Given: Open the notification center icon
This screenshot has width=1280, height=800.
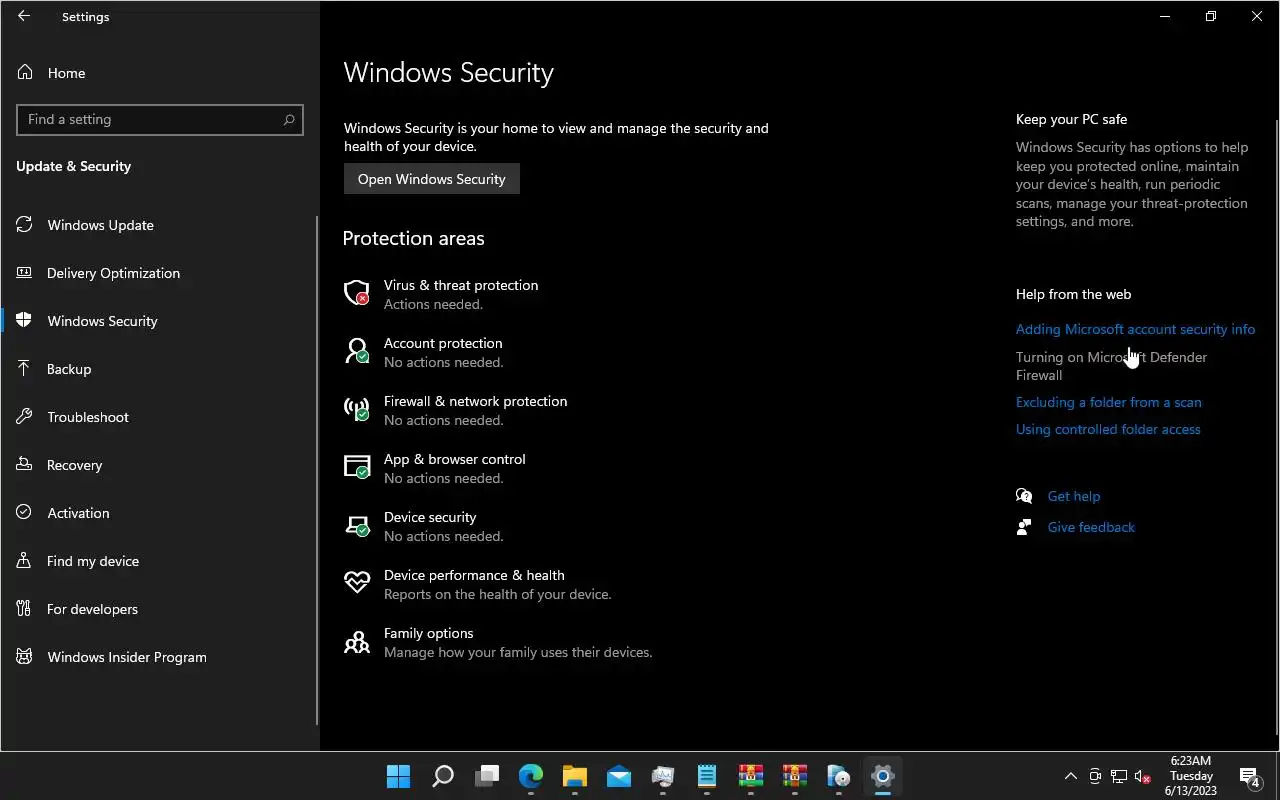Looking at the screenshot, I should click(x=1249, y=777).
